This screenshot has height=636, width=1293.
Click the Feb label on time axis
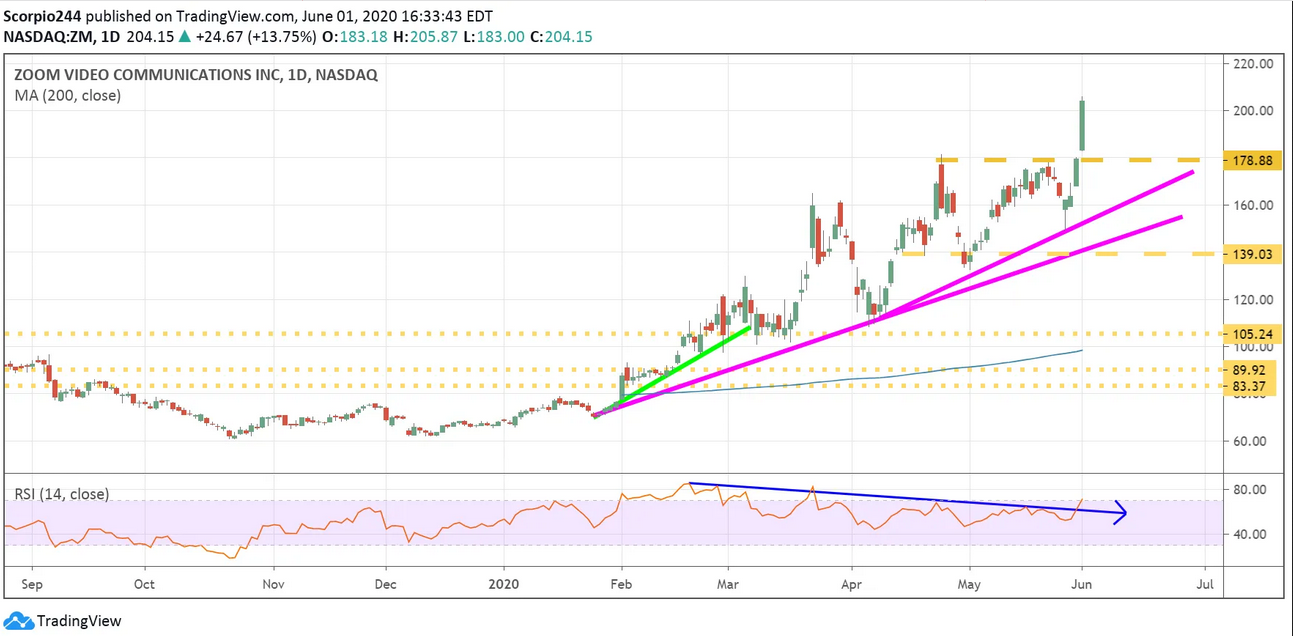pyautogui.click(x=621, y=583)
